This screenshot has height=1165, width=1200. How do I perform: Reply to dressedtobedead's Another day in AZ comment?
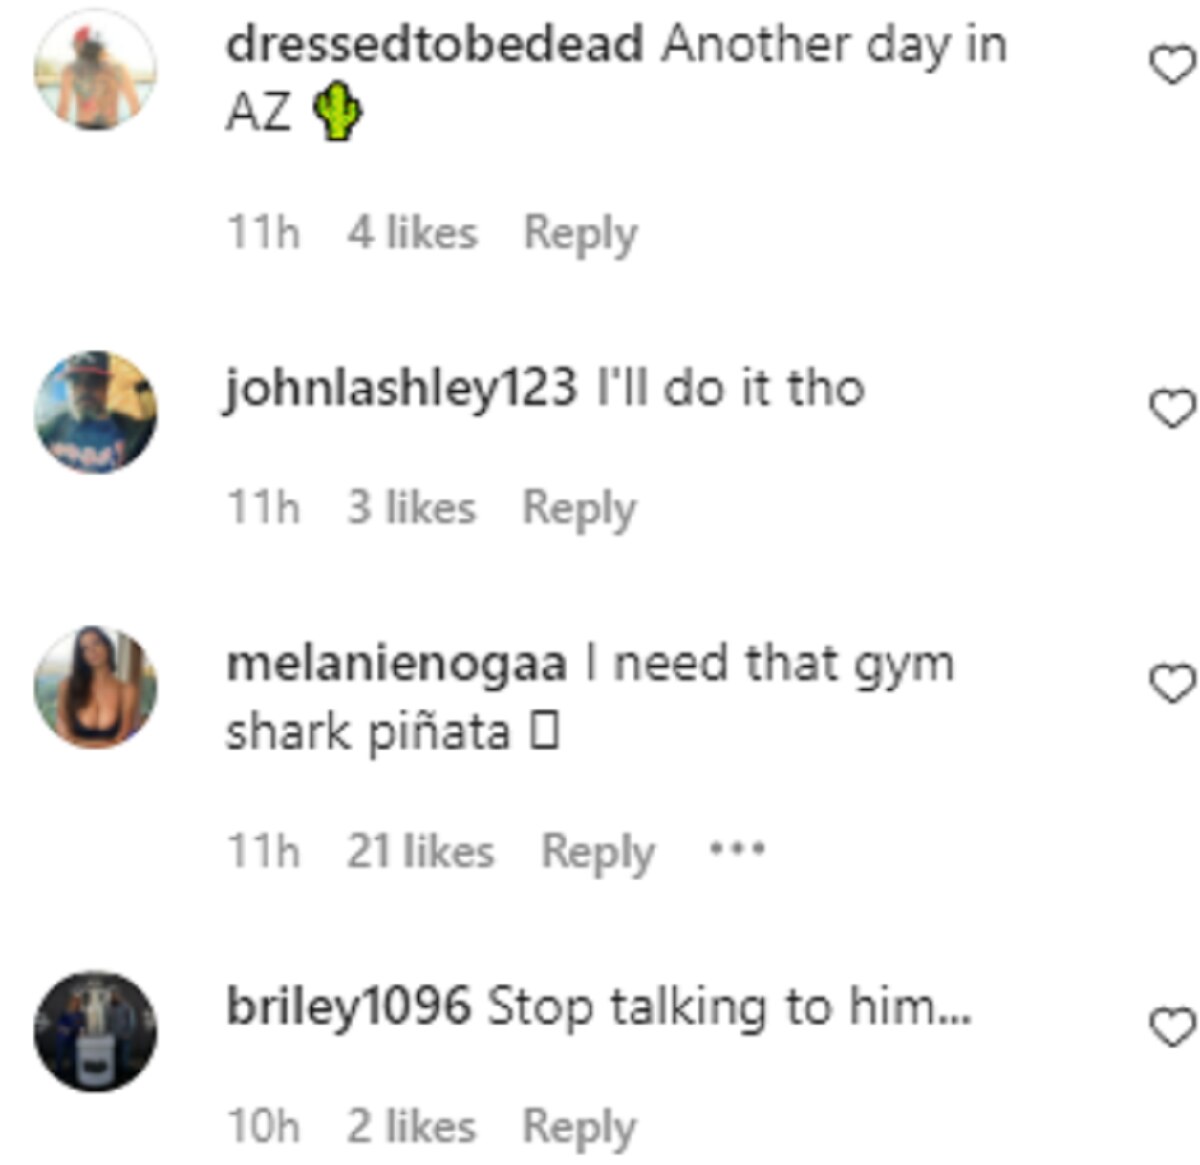pos(580,235)
